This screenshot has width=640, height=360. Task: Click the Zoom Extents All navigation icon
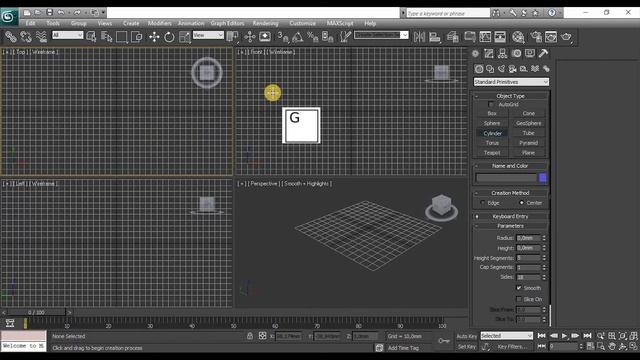(x=633, y=336)
